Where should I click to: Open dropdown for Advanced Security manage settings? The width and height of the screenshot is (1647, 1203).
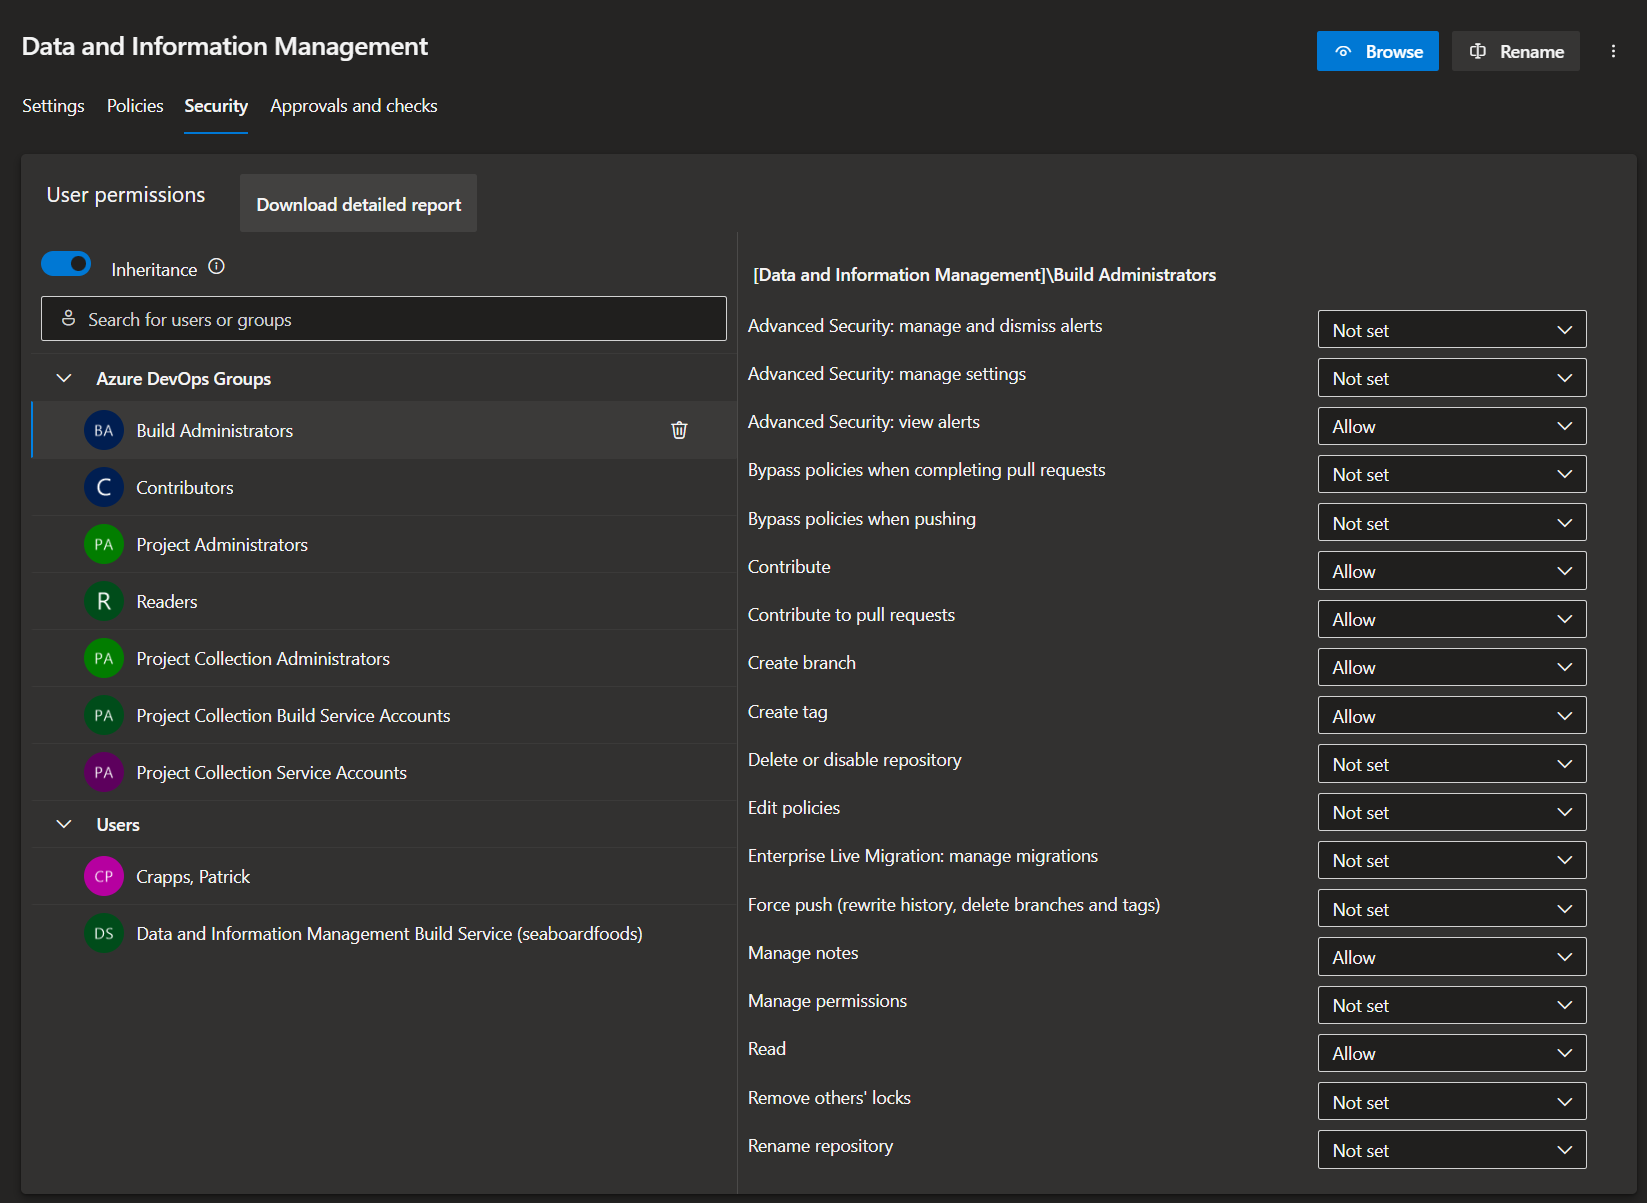[1452, 378]
